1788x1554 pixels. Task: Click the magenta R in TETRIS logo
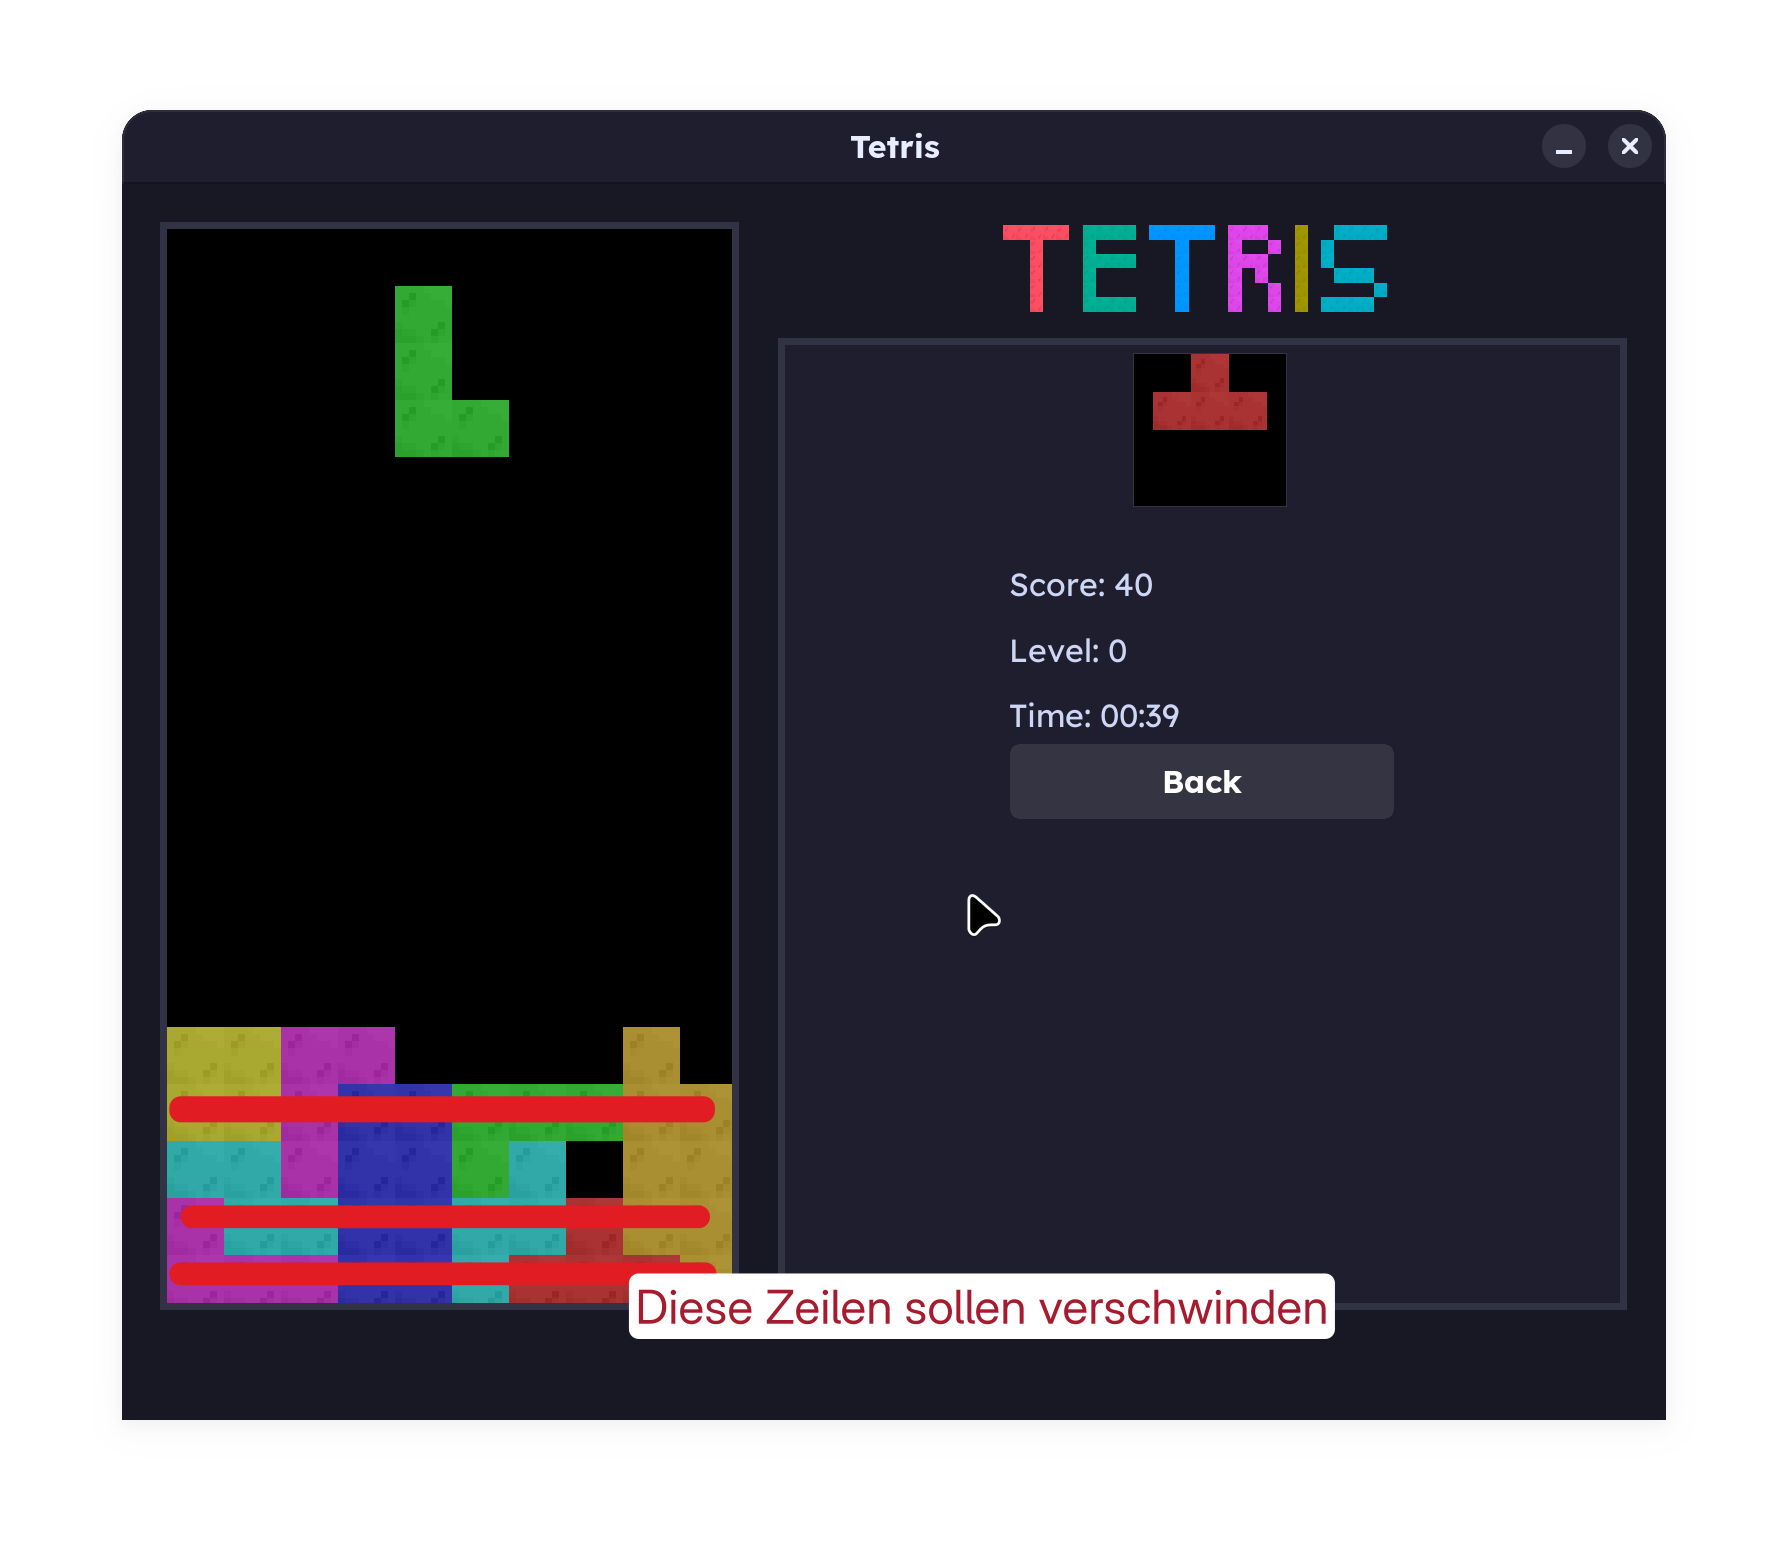1253,268
